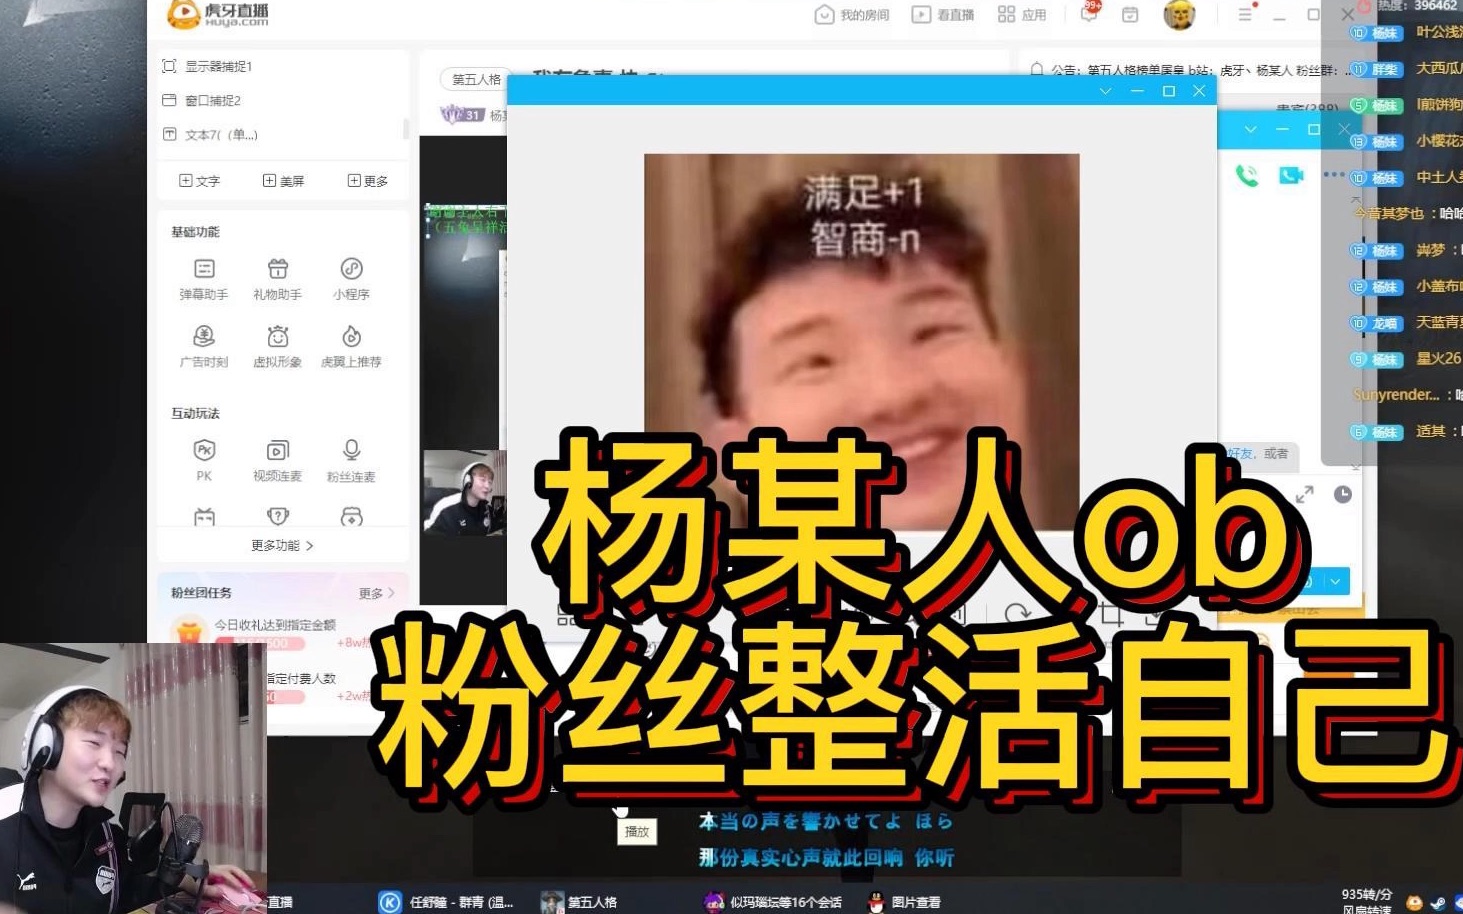Click the rotate icon in image viewer toolbar
This screenshot has height=914, width=1463.
[x=1018, y=613]
